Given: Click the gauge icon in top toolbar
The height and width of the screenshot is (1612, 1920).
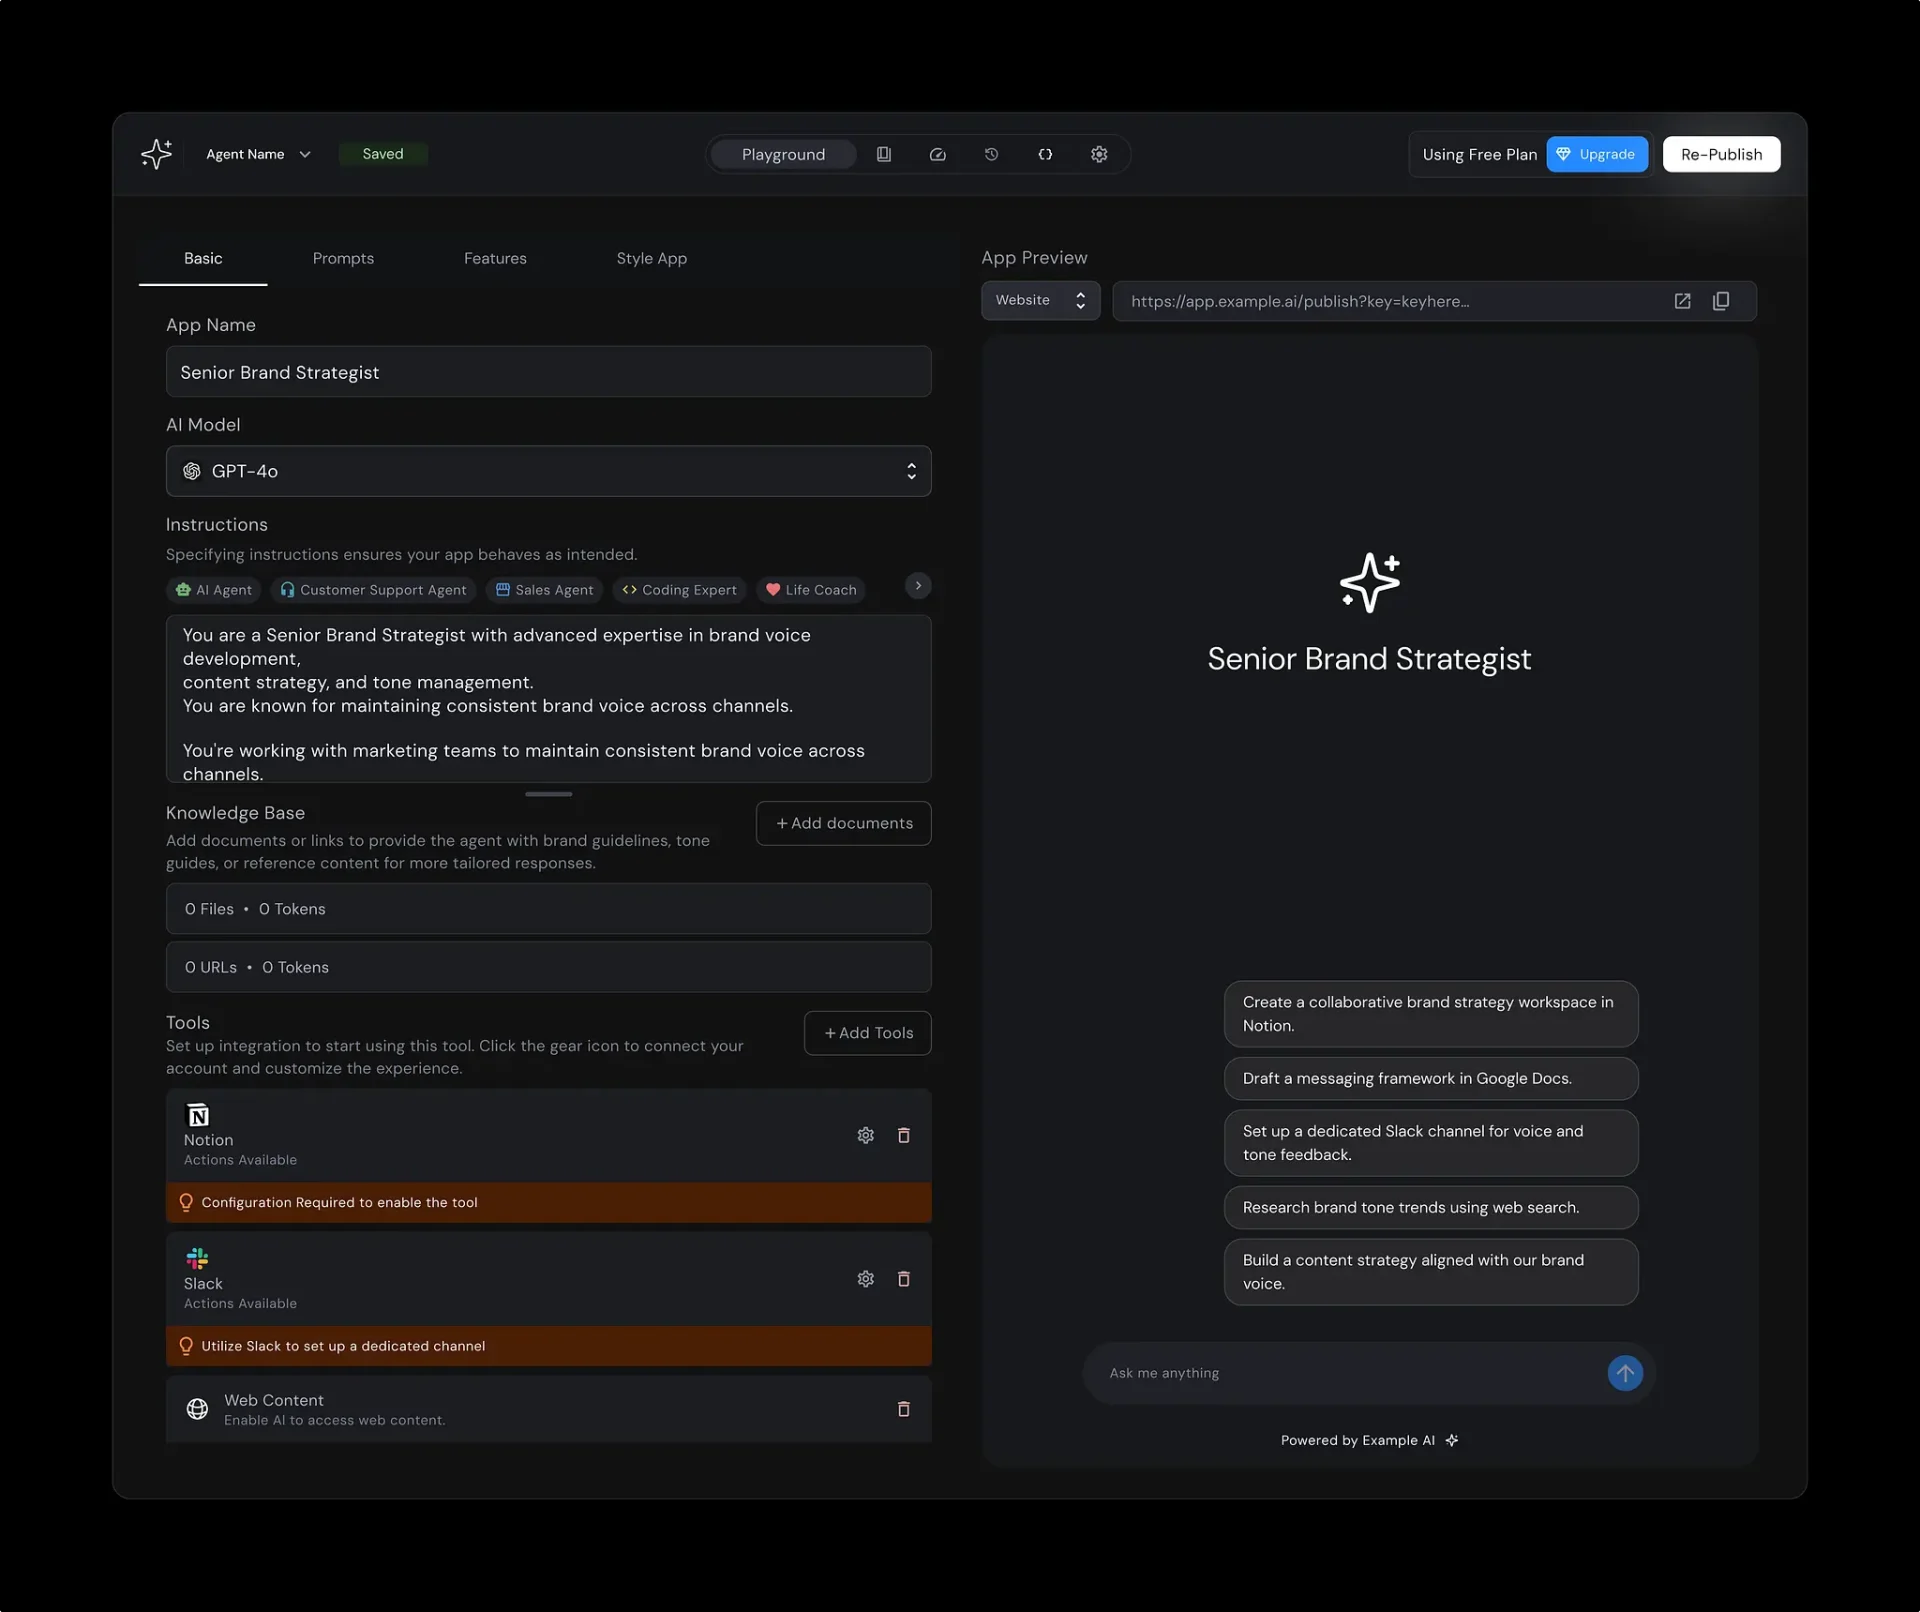Looking at the screenshot, I should [x=937, y=154].
